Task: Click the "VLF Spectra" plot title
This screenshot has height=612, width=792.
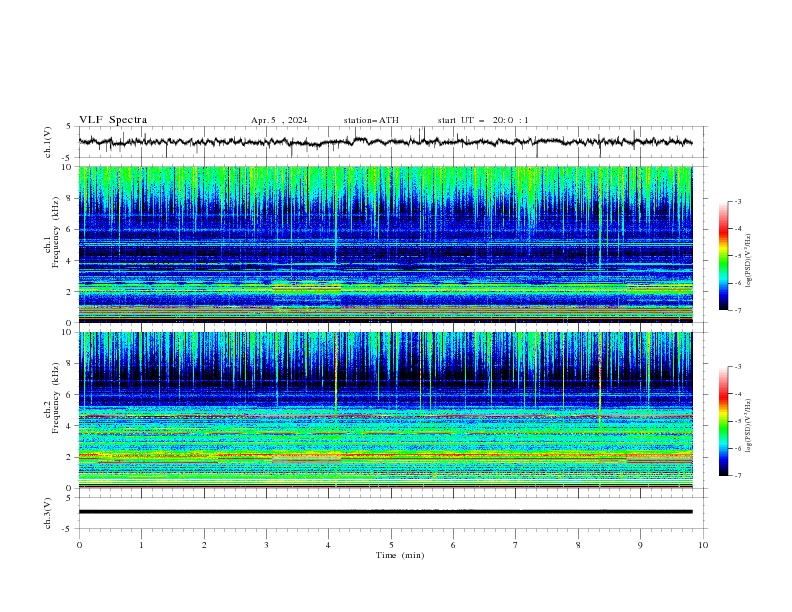Action: (x=113, y=120)
